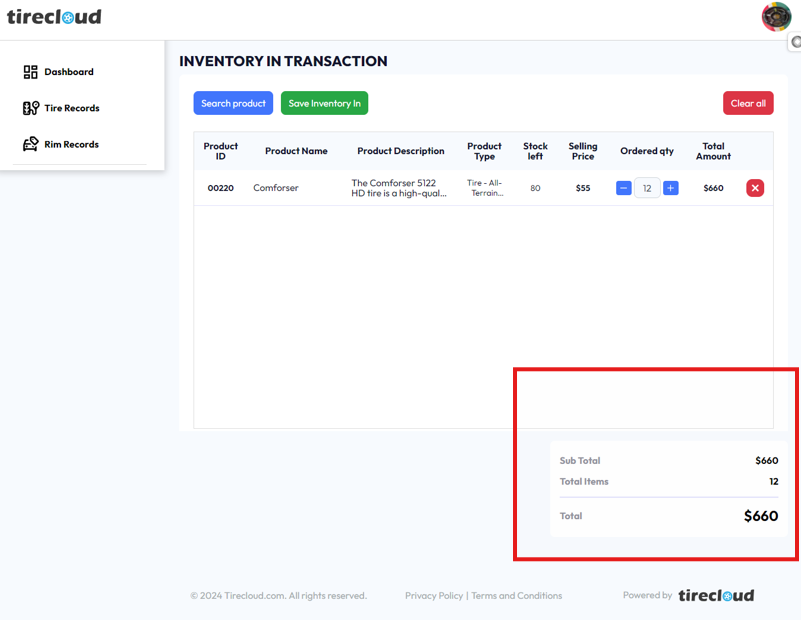Click the tirecloud logo in header
801x620 pixels.
point(54,17)
